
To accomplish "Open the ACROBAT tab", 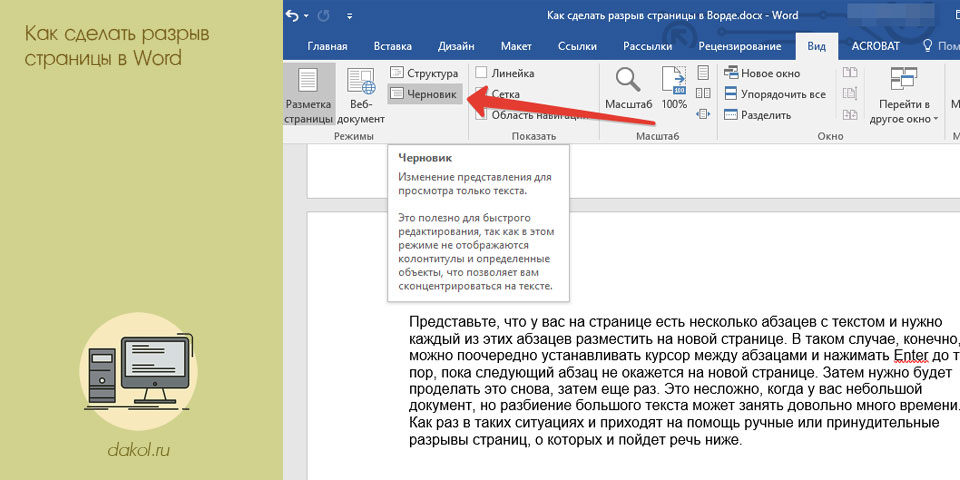I will pos(876,47).
